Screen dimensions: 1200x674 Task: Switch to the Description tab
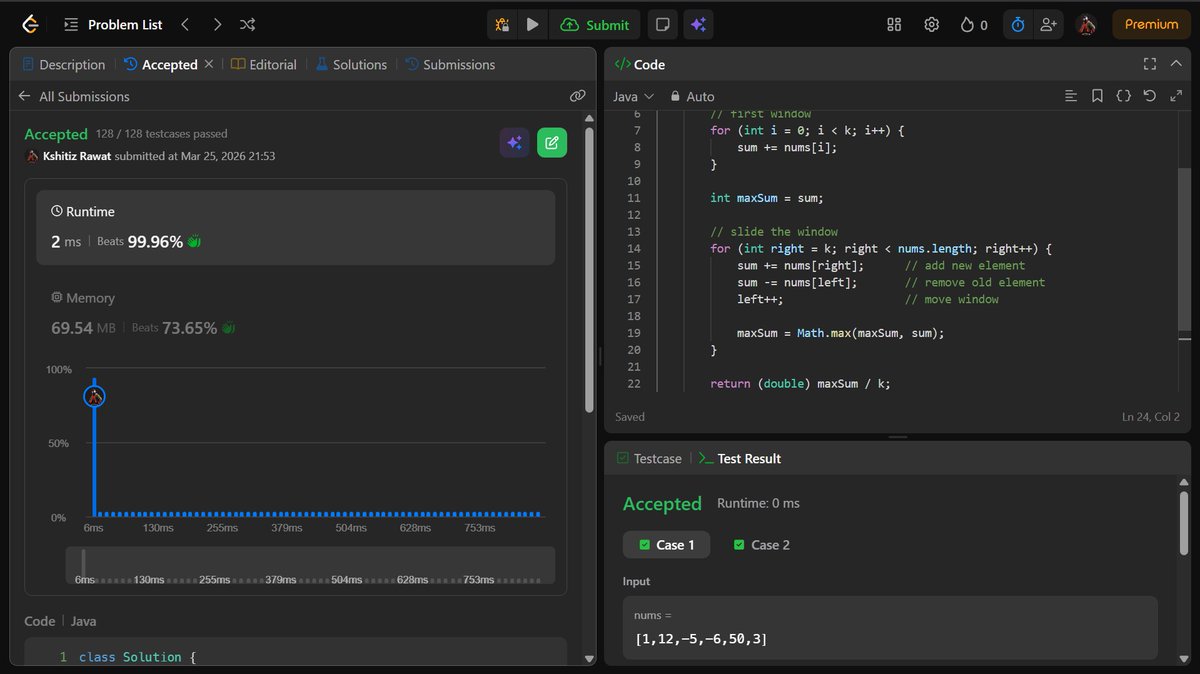62,64
